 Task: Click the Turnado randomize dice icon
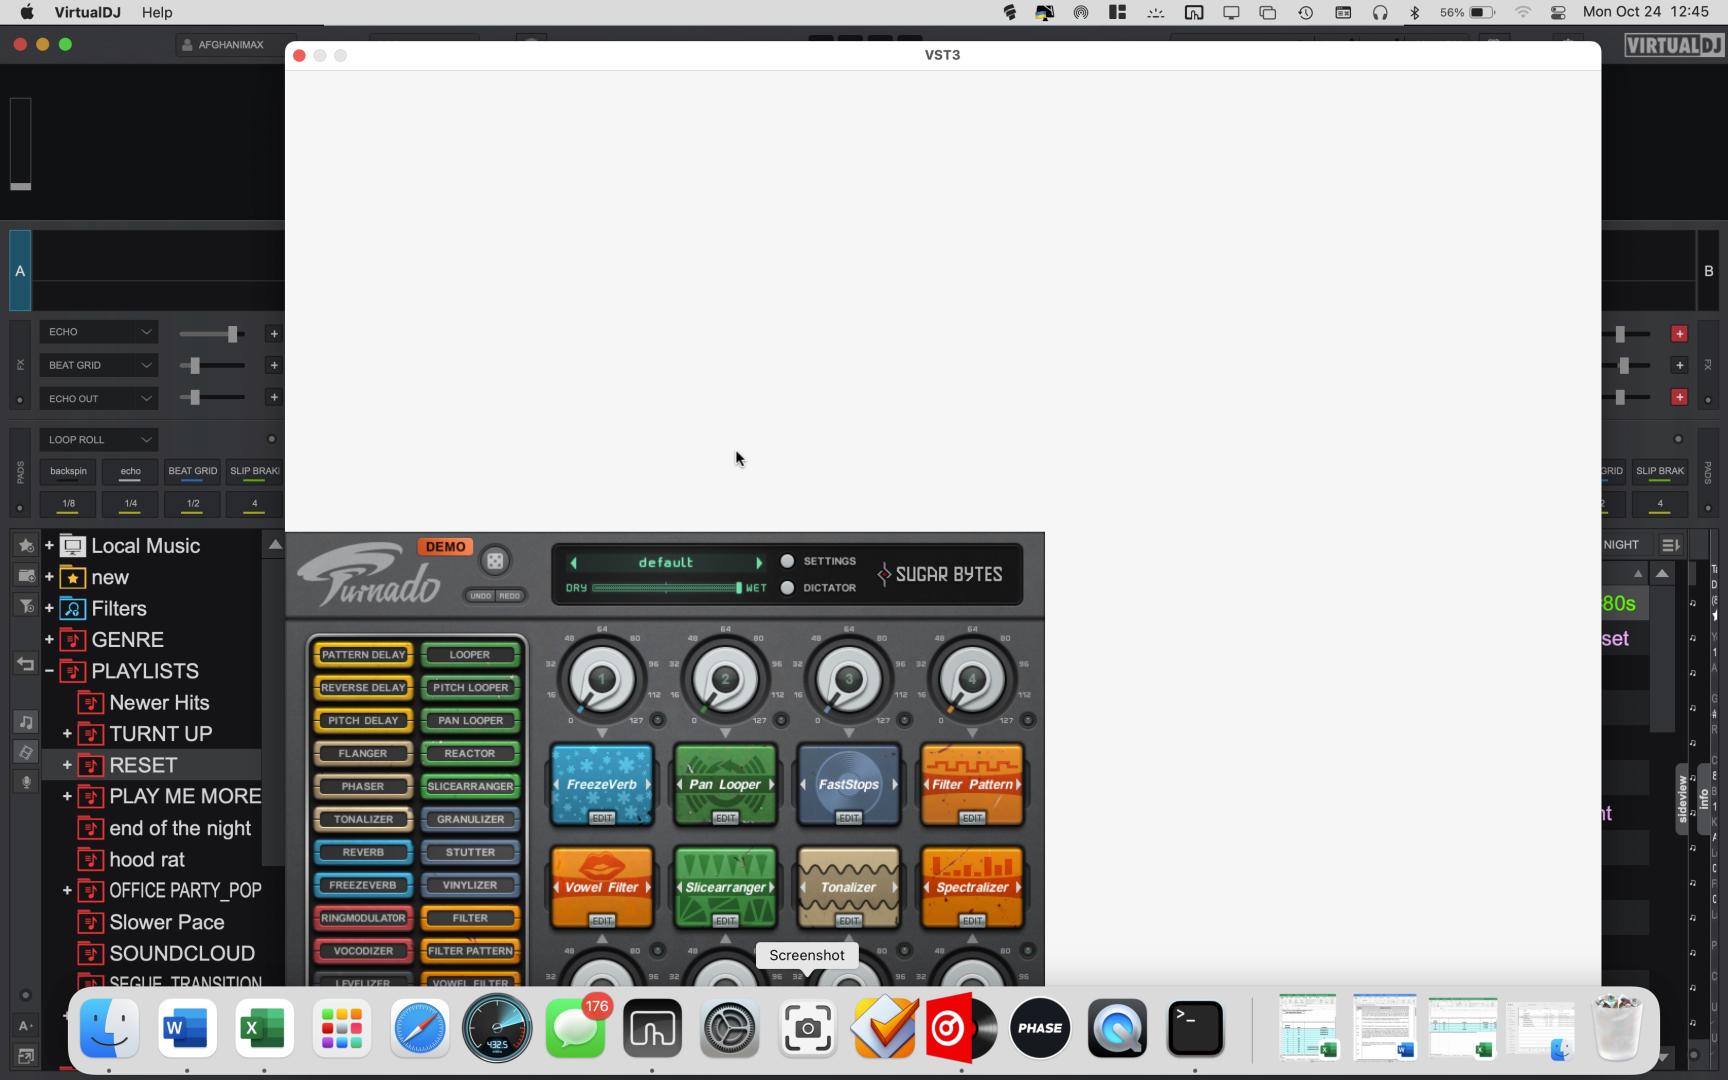point(495,561)
